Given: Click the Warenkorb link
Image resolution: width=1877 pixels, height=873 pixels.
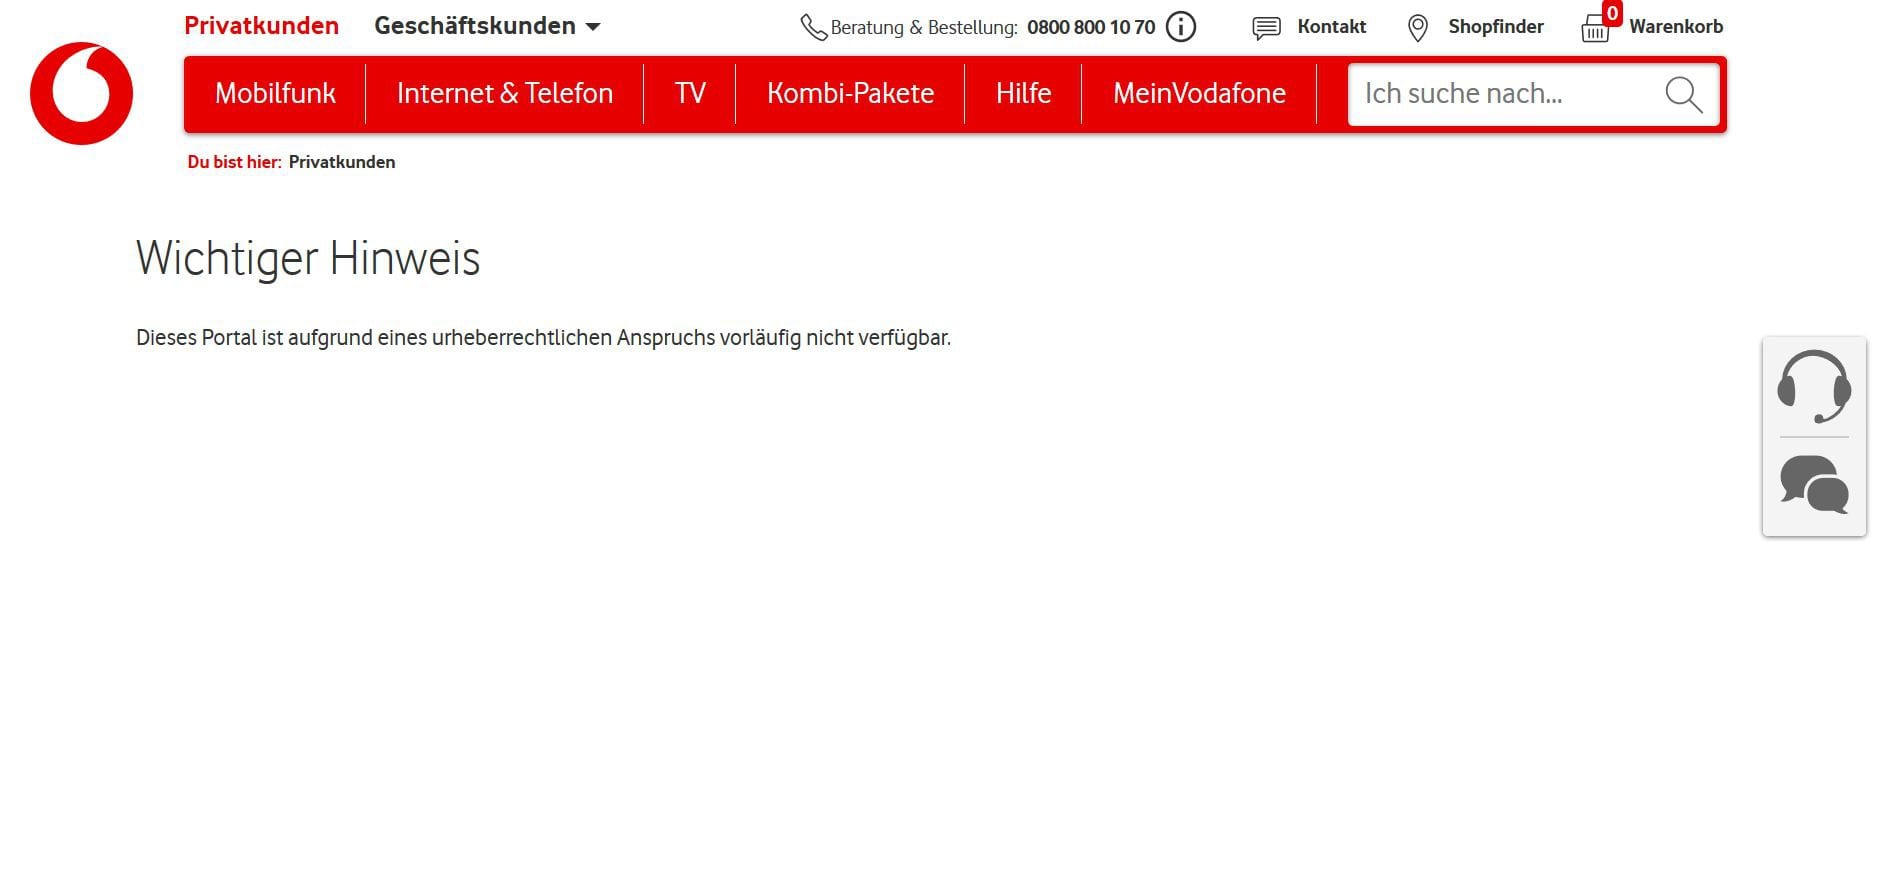Looking at the screenshot, I should 1676,27.
